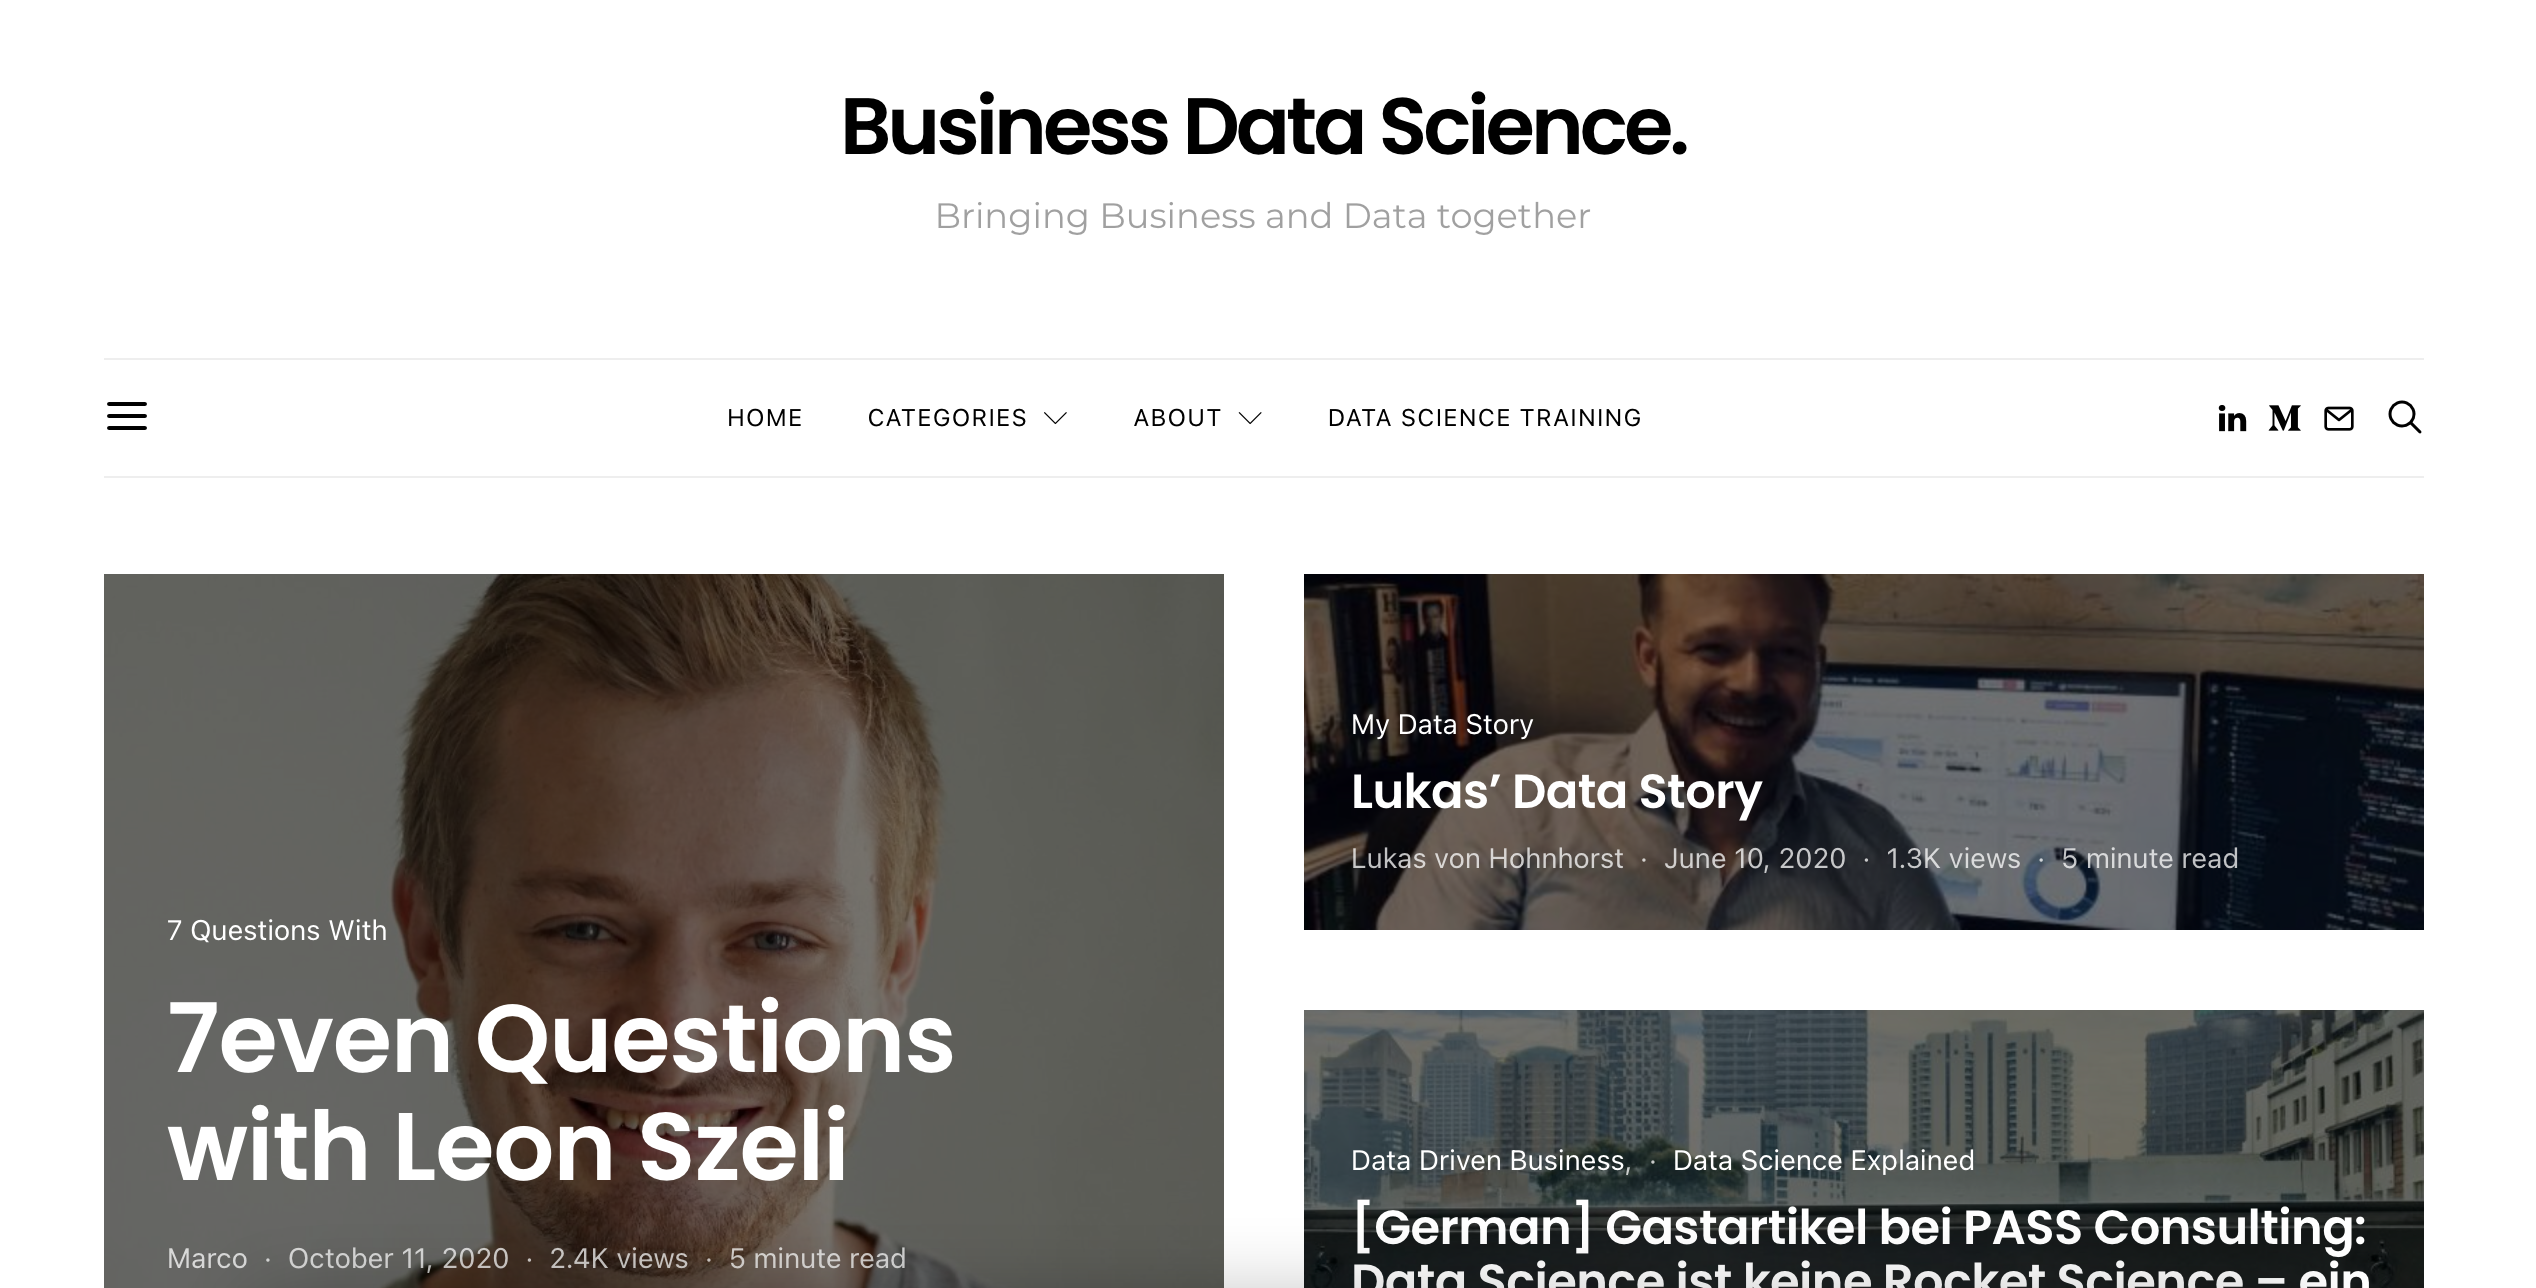The image size is (2536, 1288).
Task: Select the My Data Story category label
Action: click(1441, 724)
